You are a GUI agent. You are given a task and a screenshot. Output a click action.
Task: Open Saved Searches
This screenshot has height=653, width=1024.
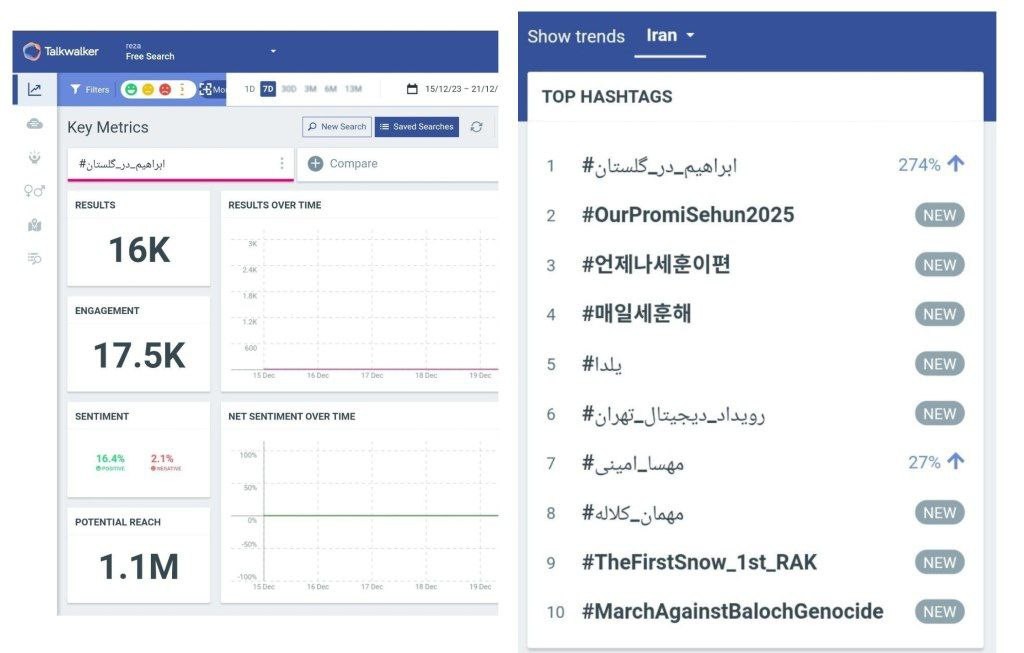point(417,127)
